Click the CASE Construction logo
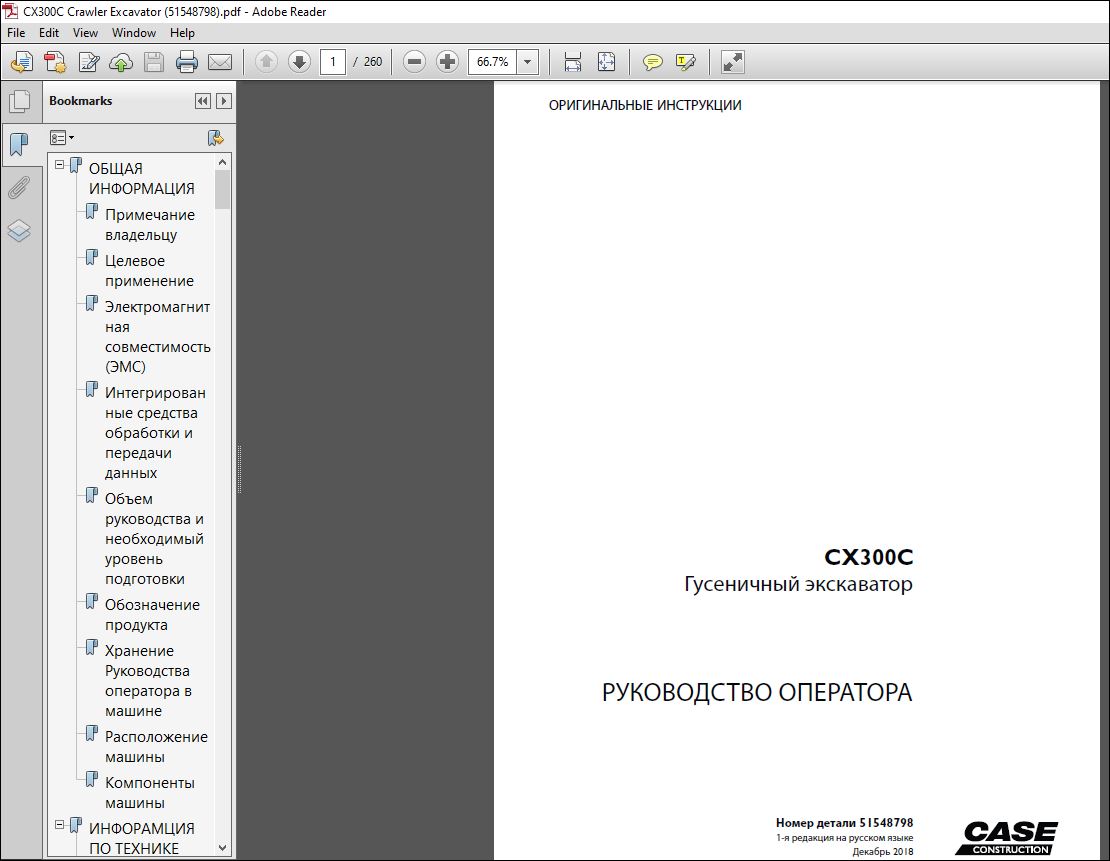 pyautogui.click(x=1007, y=838)
